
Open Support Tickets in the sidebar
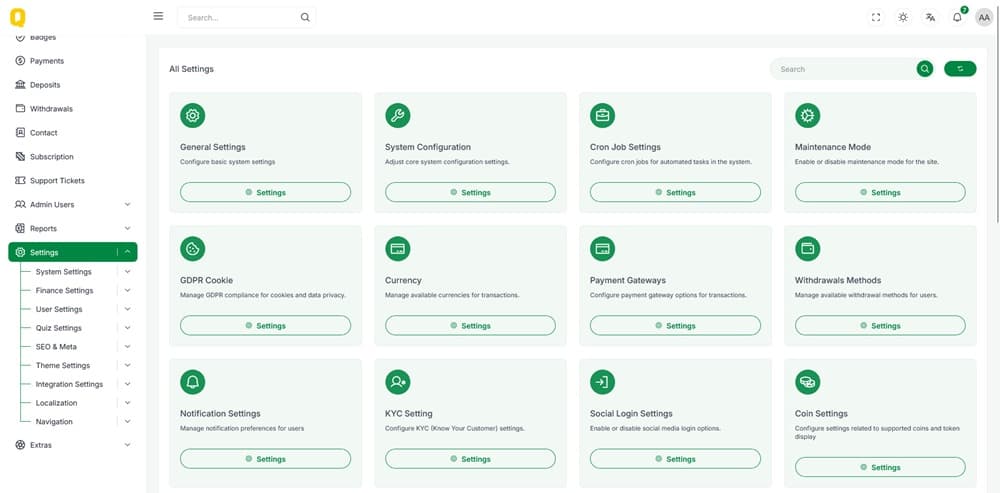tap(56, 181)
